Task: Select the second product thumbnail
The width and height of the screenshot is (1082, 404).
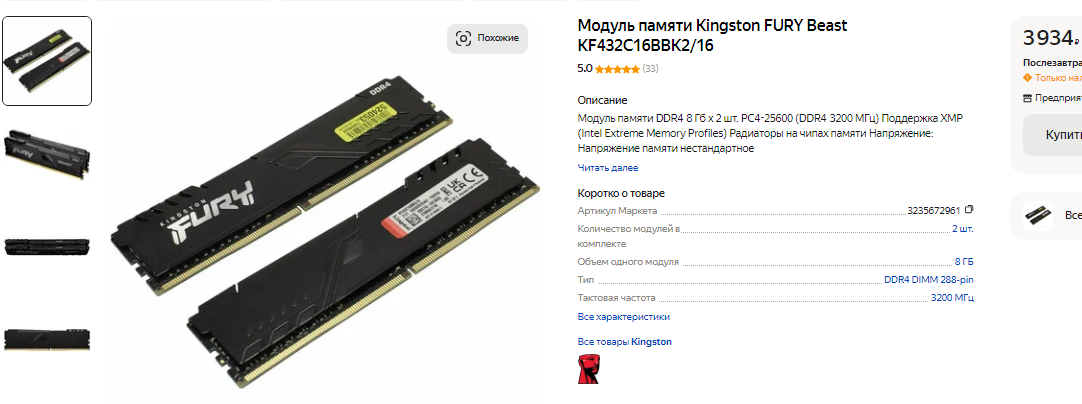Action: [x=47, y=153]
